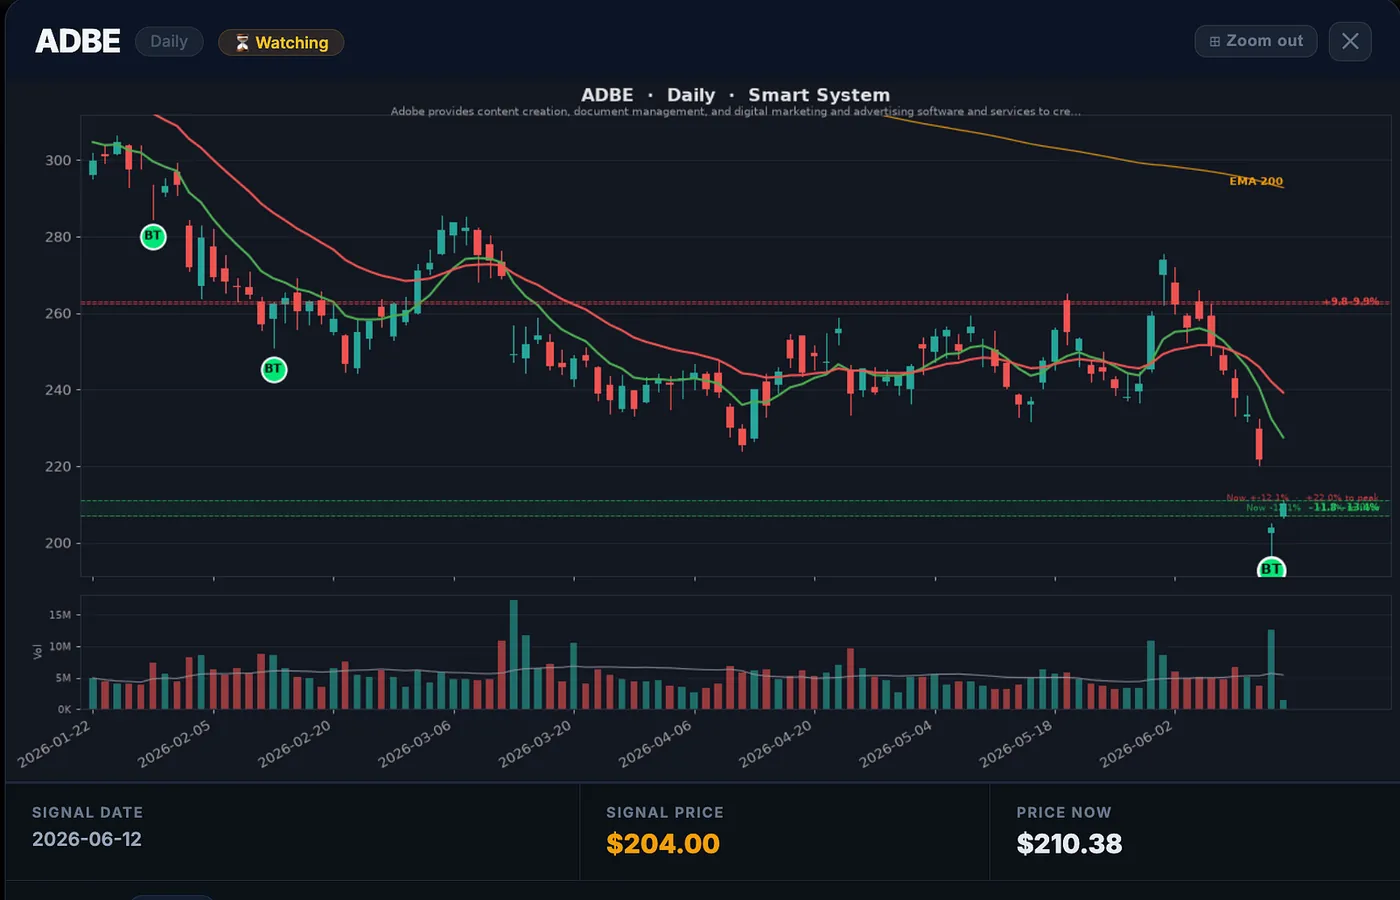Click the 2026-01-22 date label
The image size is (1400, 900).
(54, 744)
